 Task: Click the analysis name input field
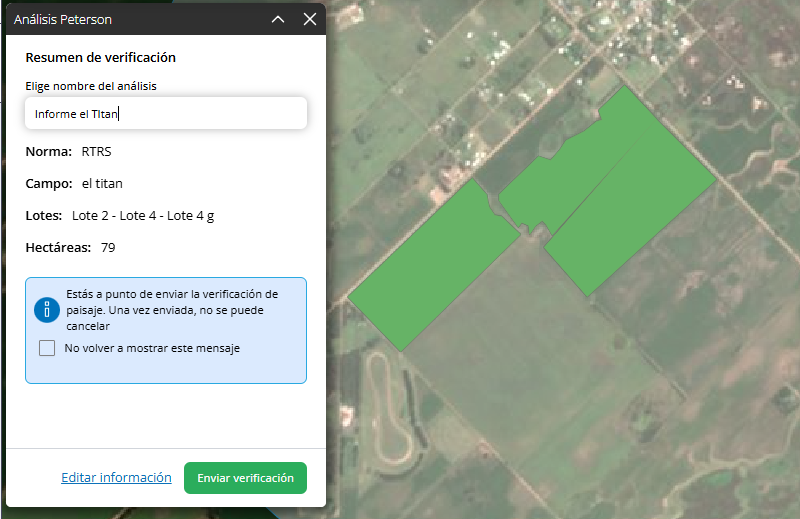[x=166, y=113]
